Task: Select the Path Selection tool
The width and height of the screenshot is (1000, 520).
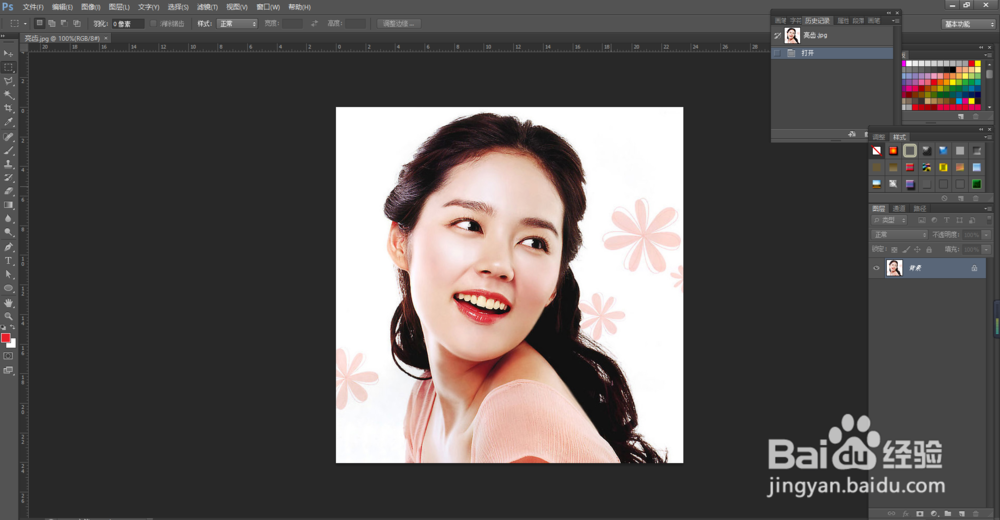Action: coord(8,274)
